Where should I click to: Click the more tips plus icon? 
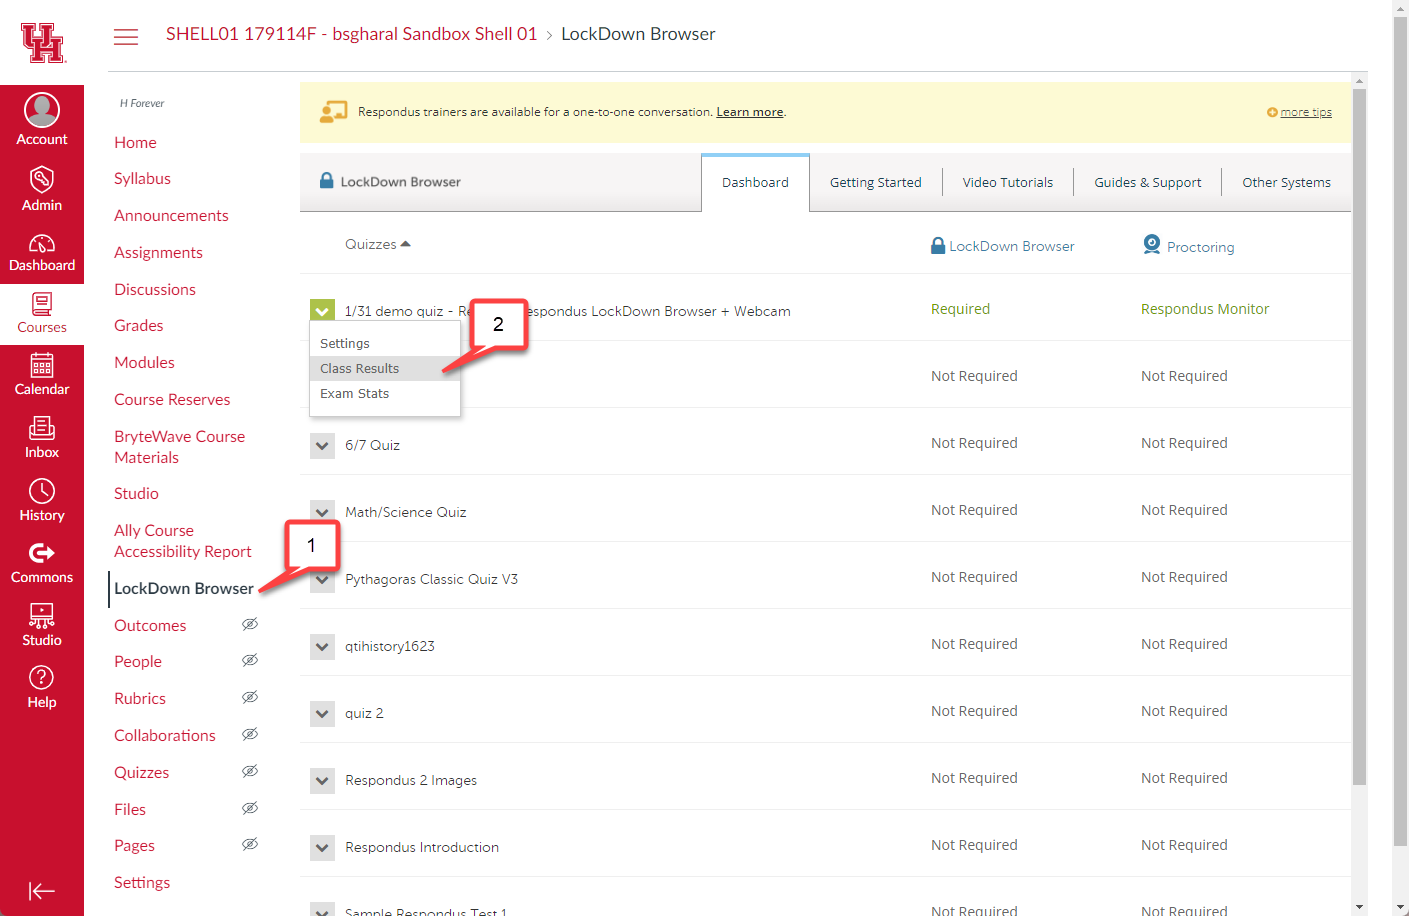click(x=1272, y=112)
